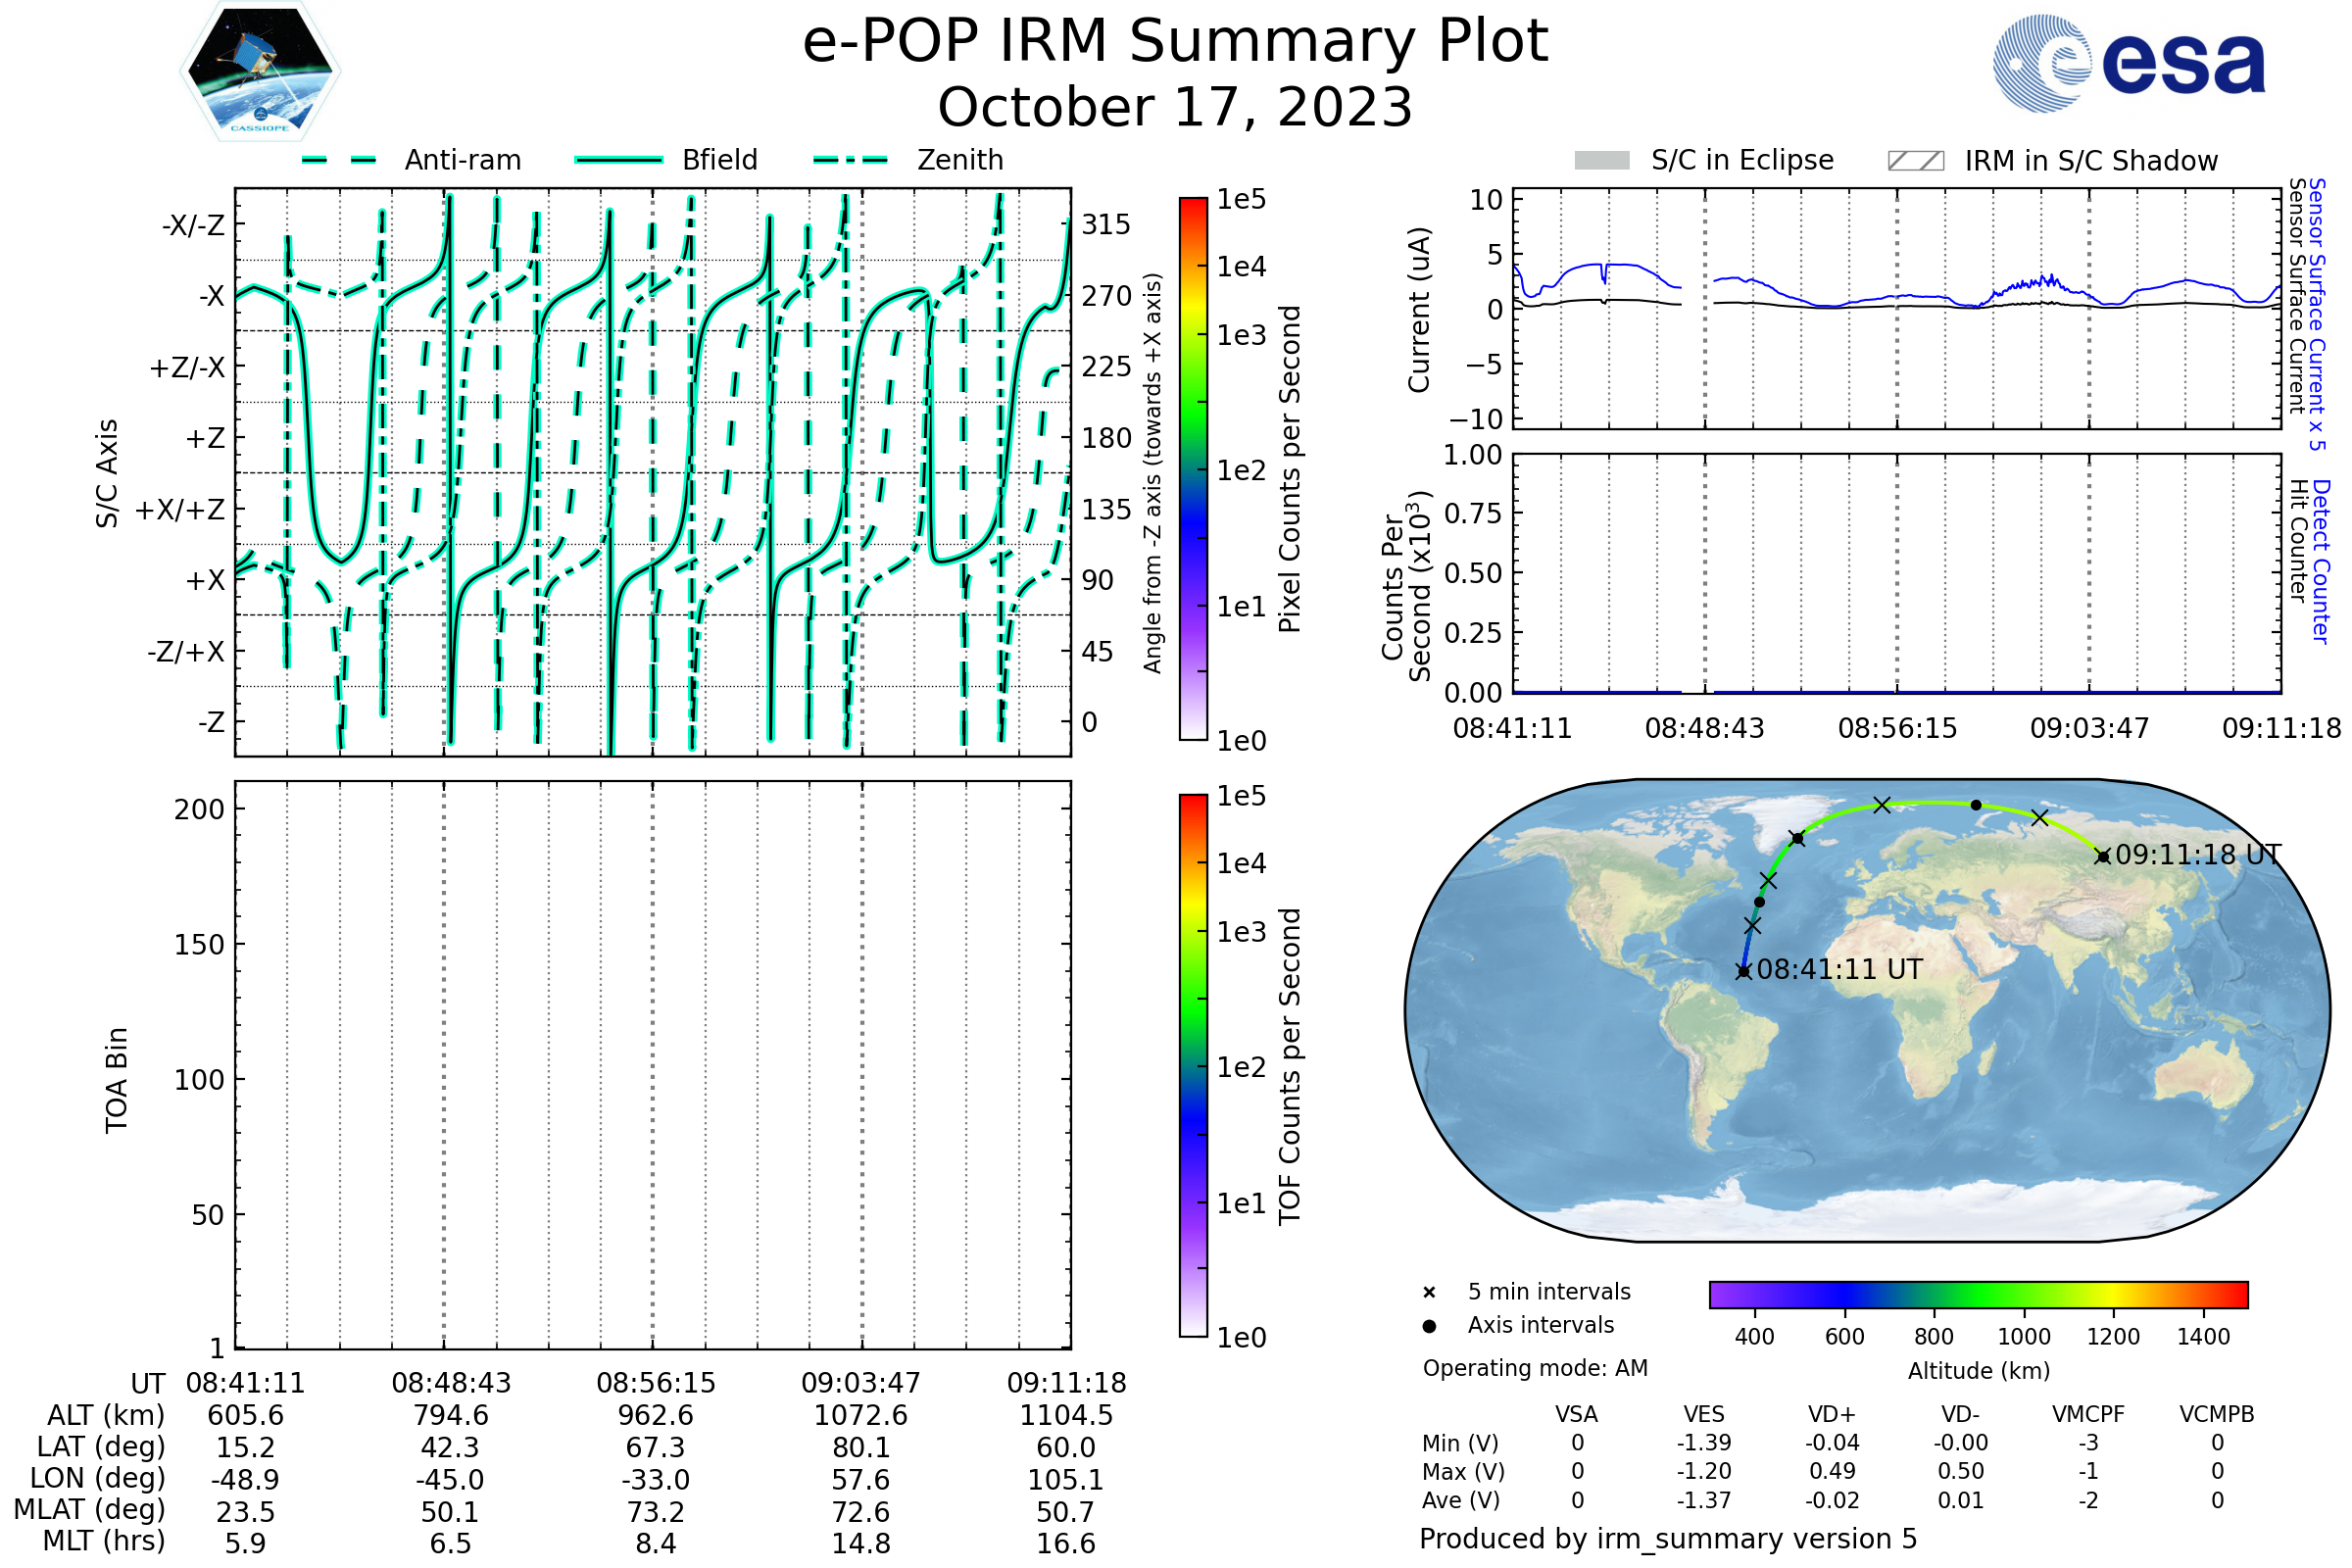The image size is (2352, 1568).
Task: Click the Bfield solid line legend sample
Action: click(x=618, y=160)
